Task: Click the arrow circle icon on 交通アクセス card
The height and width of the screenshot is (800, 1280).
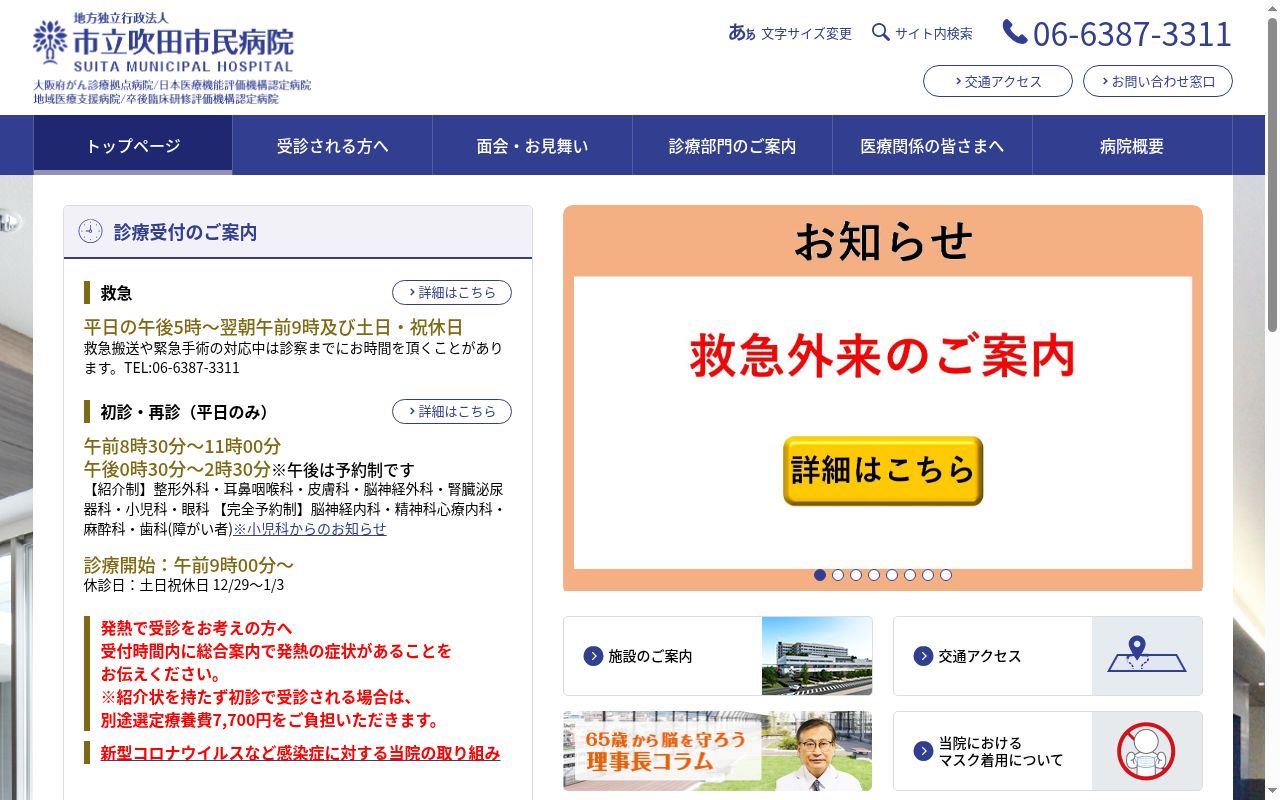Action: point(923,656)
